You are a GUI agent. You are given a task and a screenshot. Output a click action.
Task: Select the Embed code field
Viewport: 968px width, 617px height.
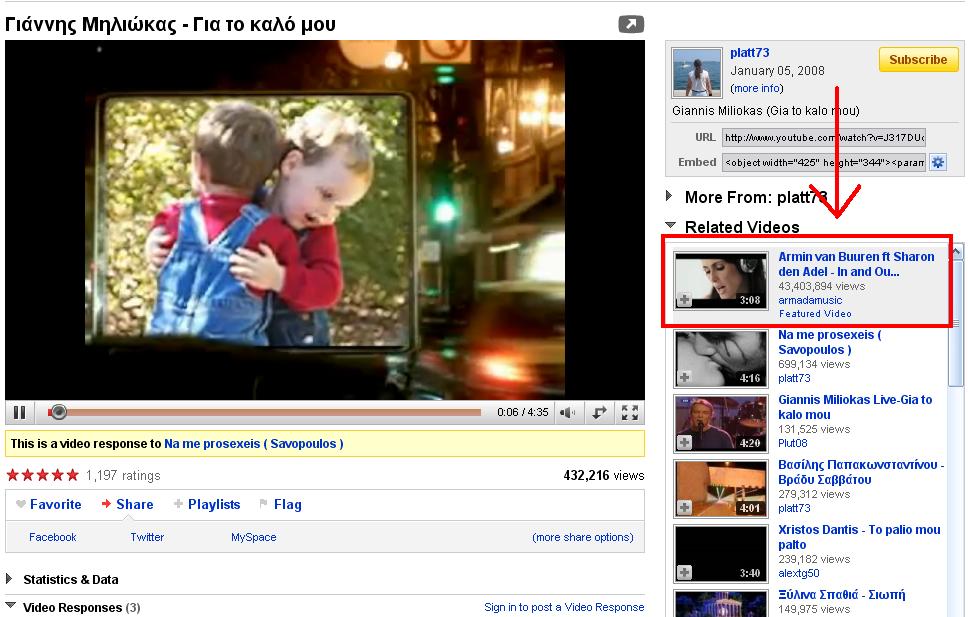pos(824,162)
